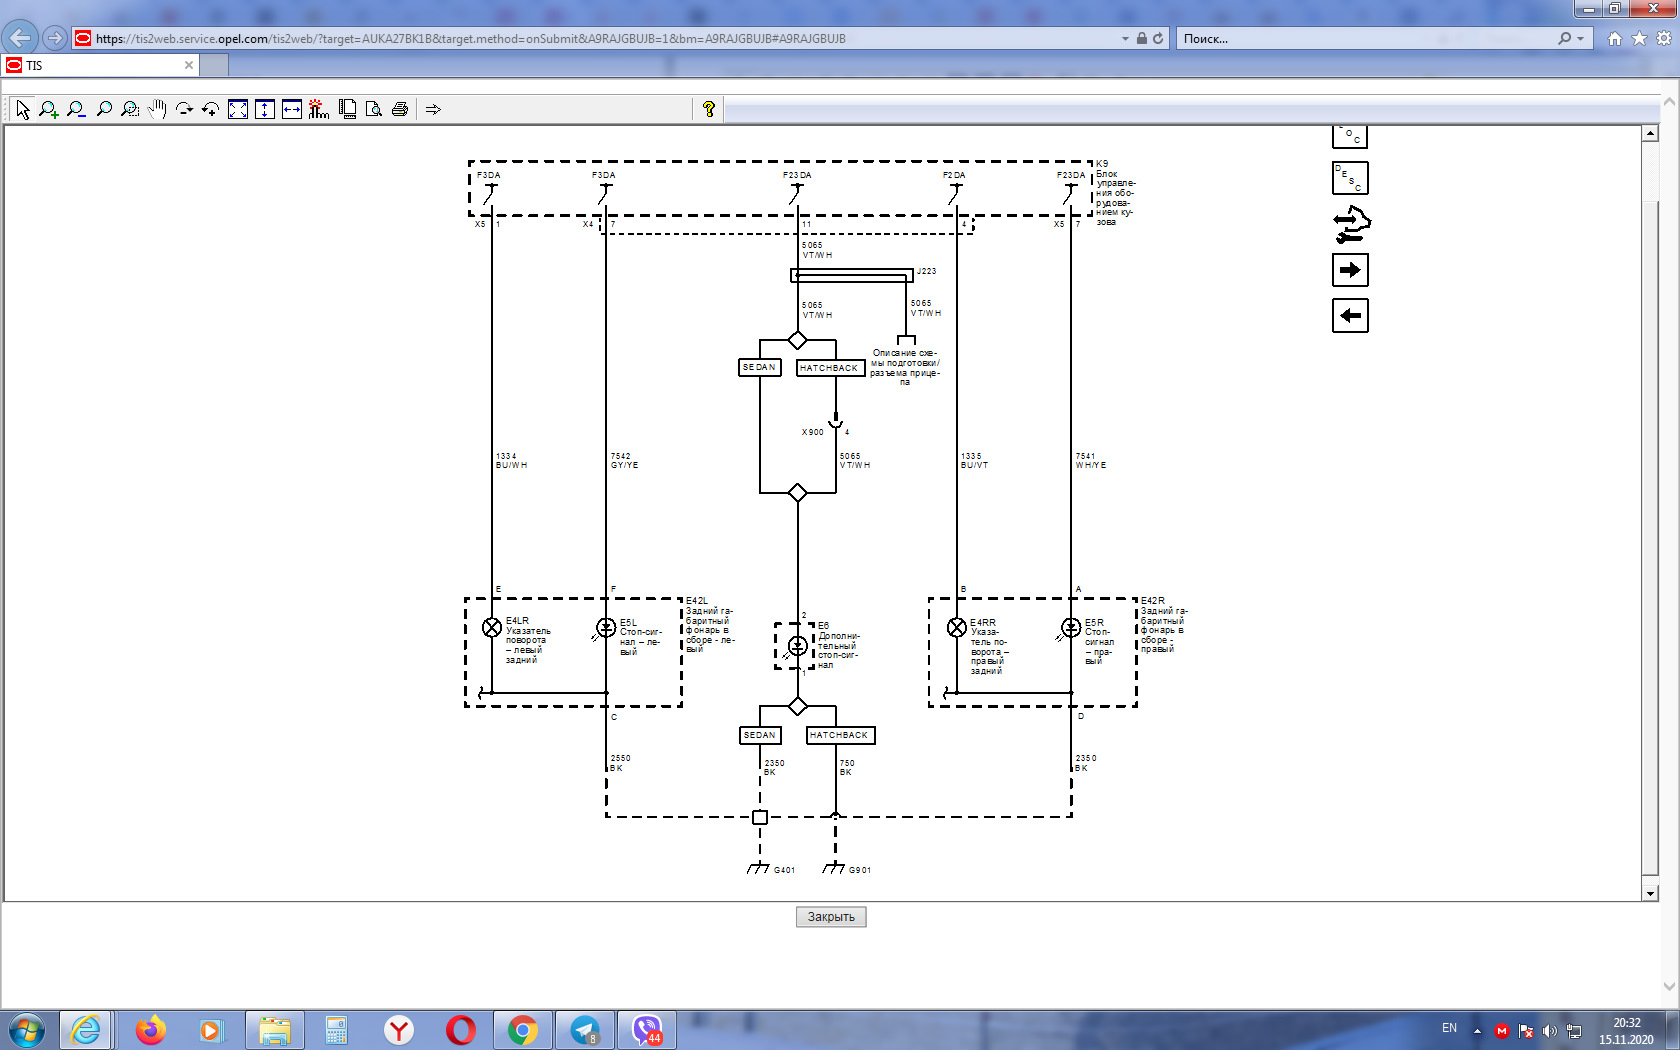Select the TIS browser tab
The width and height of the screenshot is (1680, 1050).
click(x=100, y=65)
